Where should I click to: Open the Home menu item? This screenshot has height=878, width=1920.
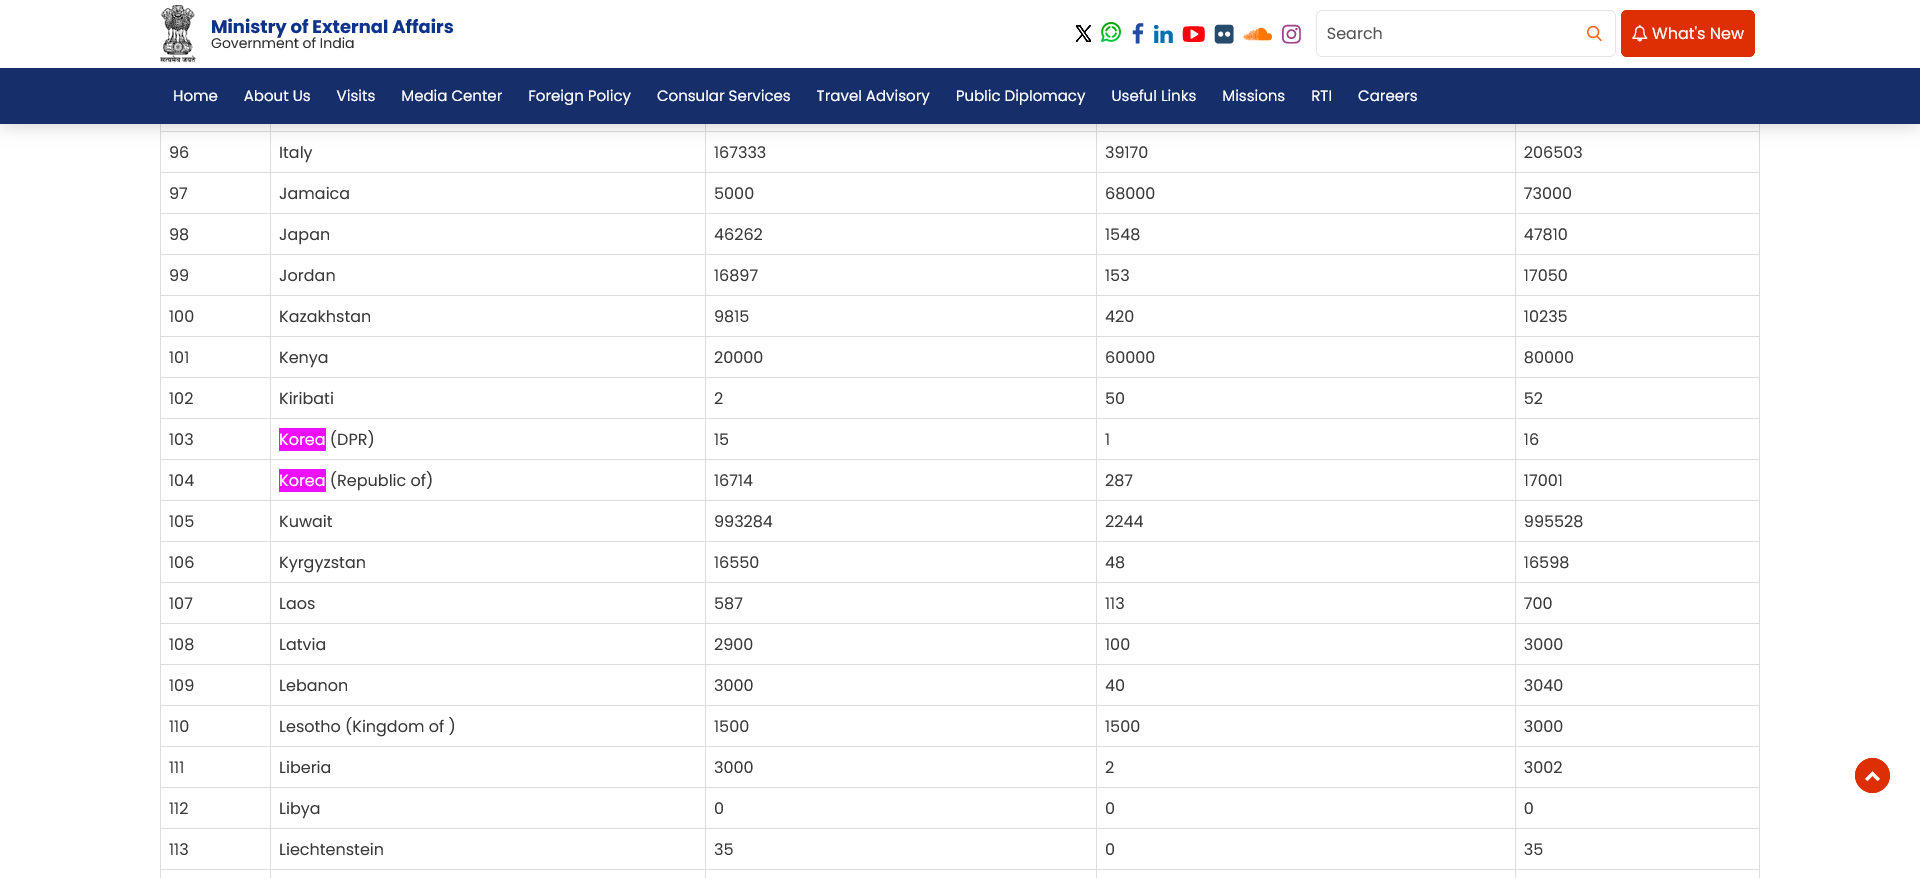(195, 96)
